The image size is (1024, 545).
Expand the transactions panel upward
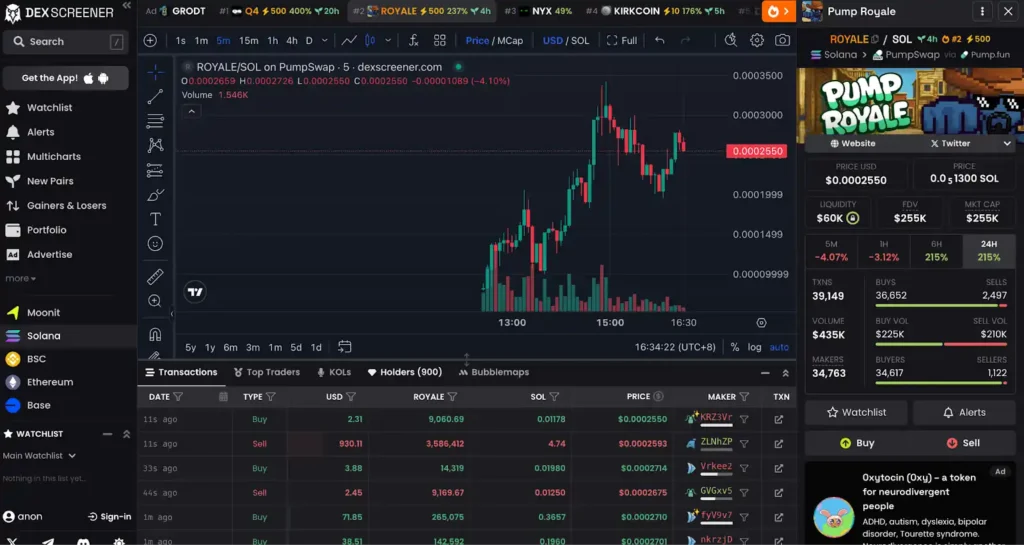click(x=785, y=373)
